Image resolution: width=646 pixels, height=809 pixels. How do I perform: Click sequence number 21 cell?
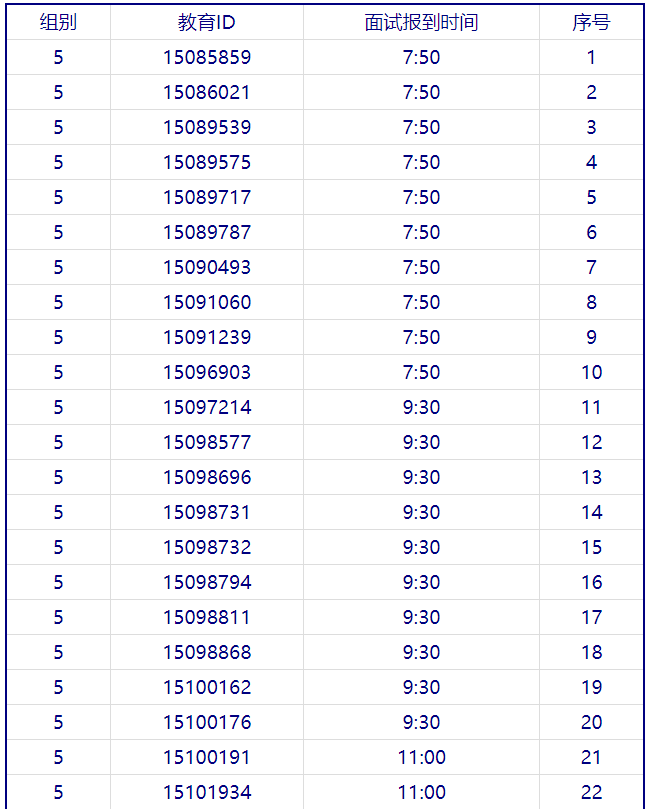click(591, 758)
